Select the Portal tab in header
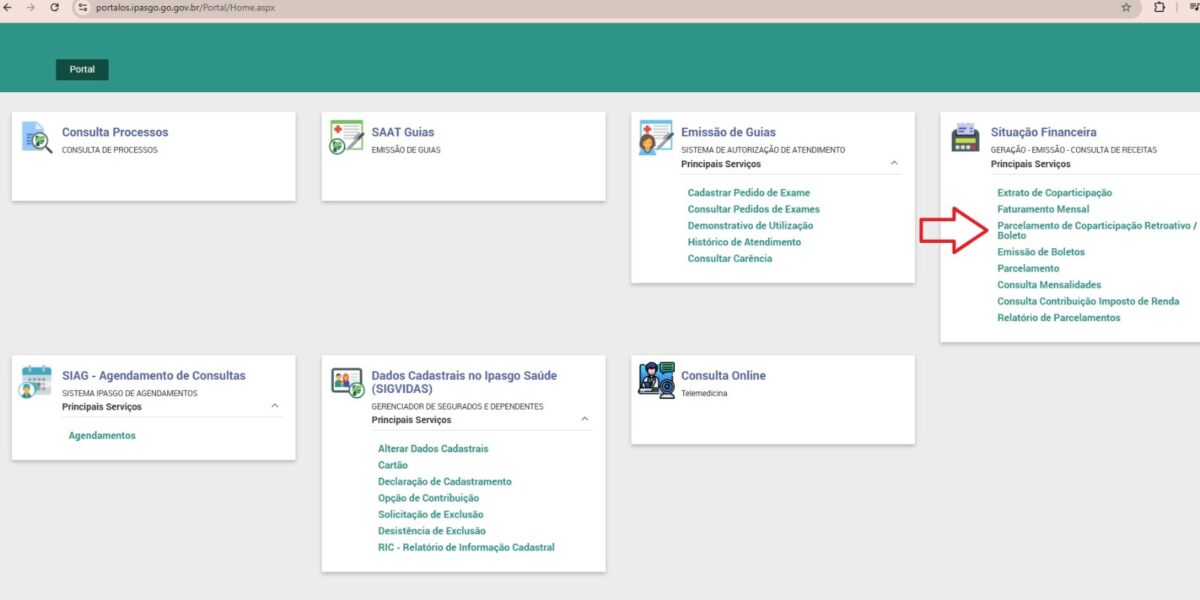The height and width of the screenshot is (600, 1200). 82,70
